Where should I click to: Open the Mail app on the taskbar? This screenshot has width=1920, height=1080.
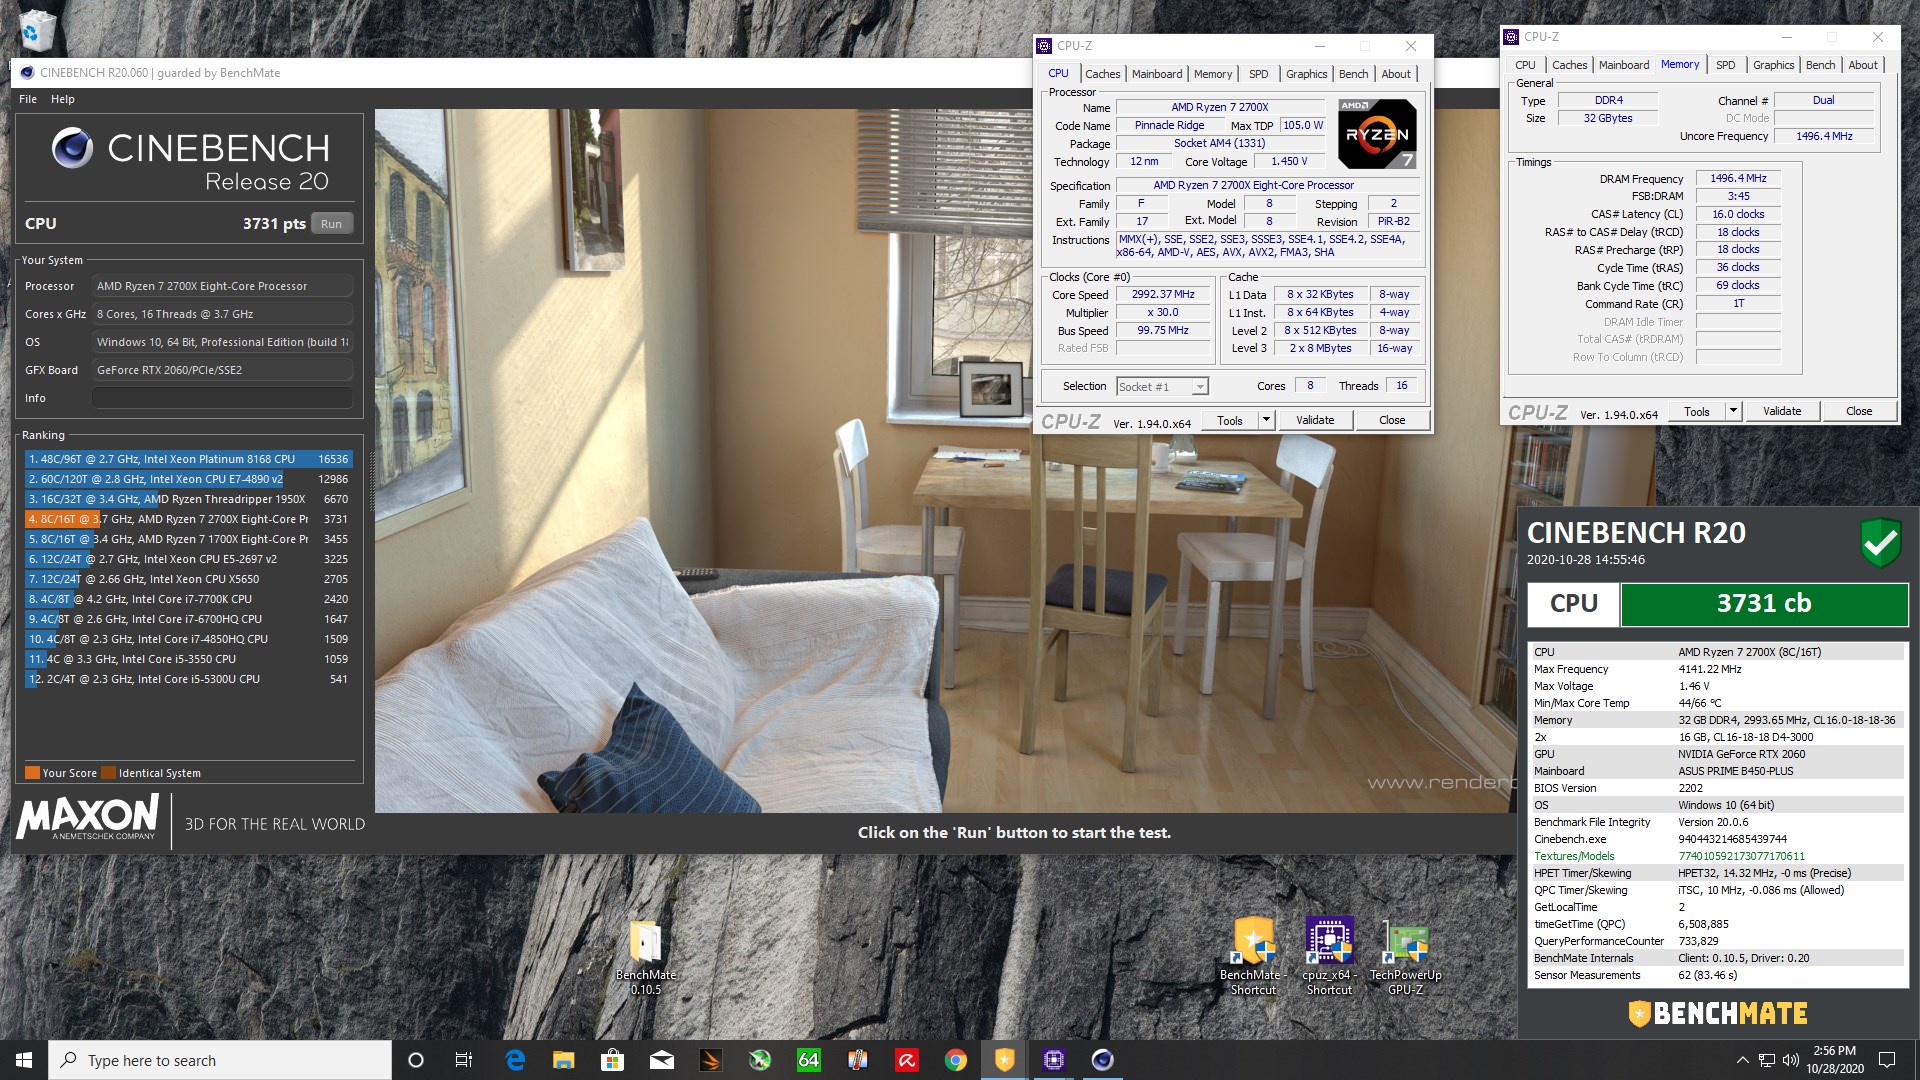point(661,1060)
